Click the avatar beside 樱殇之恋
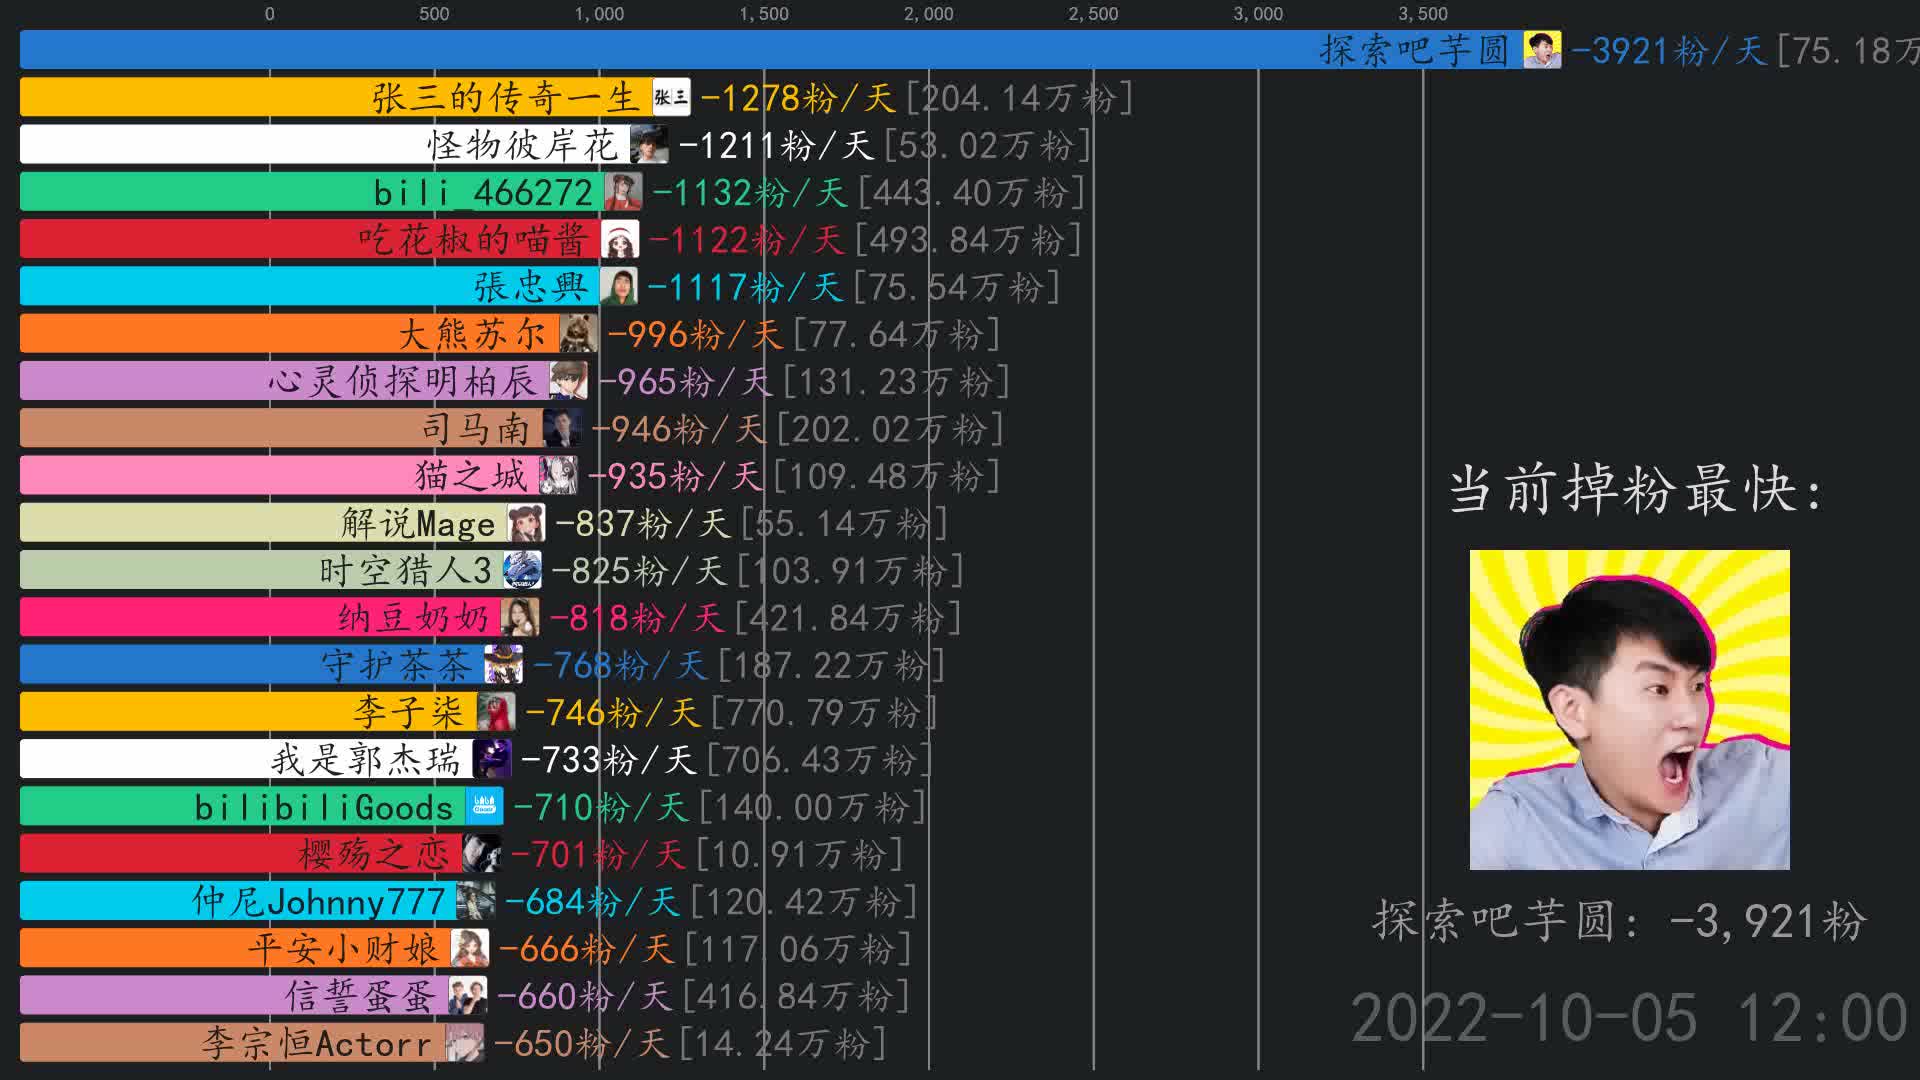 click(481, 854)
